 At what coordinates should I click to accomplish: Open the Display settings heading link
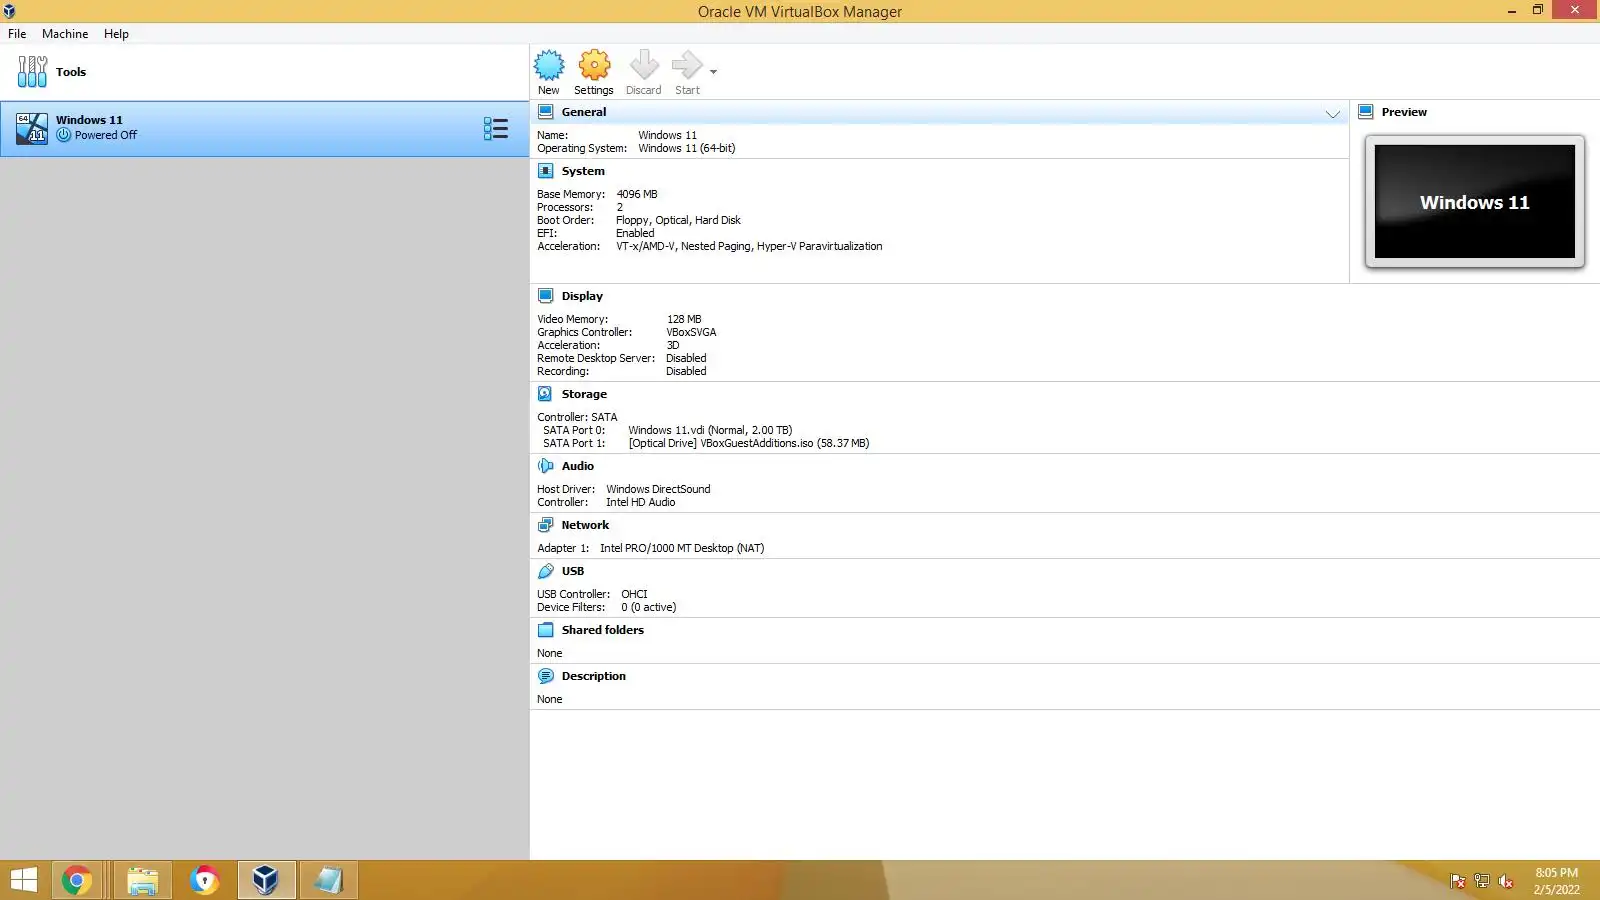coord(582,296)
